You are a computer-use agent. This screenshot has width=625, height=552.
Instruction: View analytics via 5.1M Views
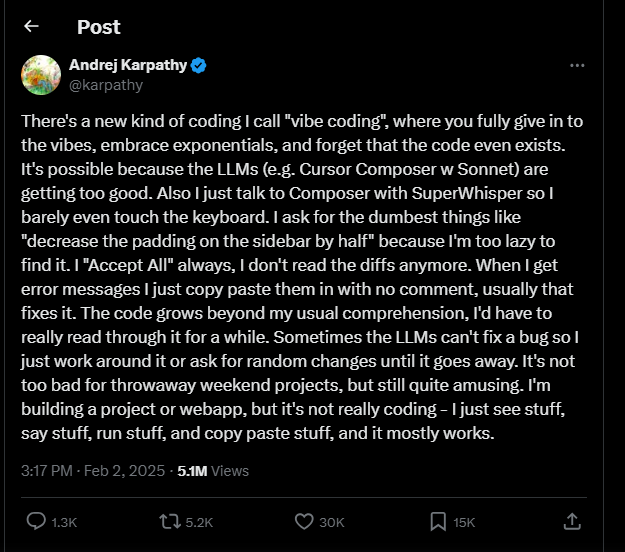[x=212, y=470]
